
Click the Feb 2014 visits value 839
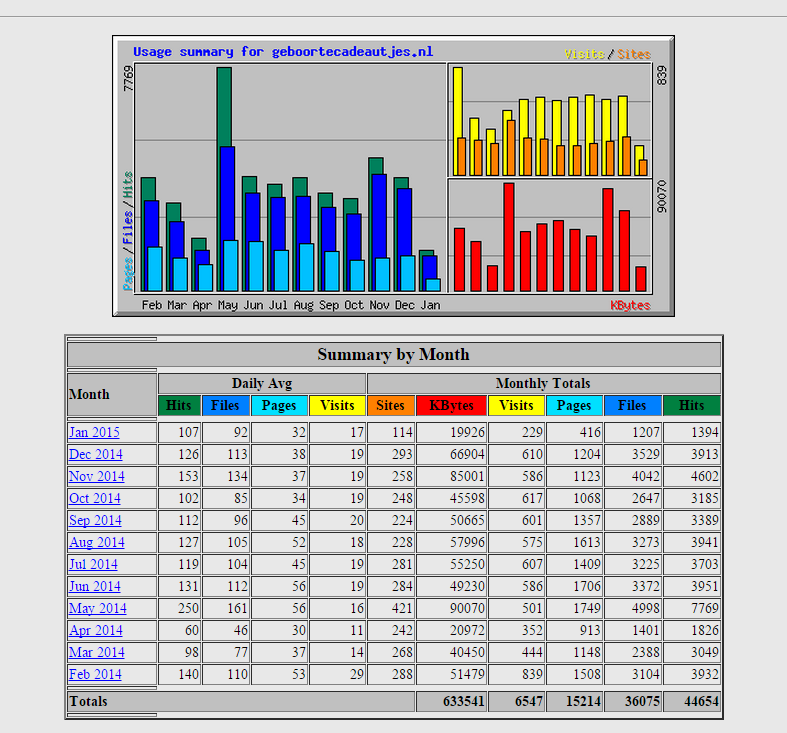click(x=533, y=674)
